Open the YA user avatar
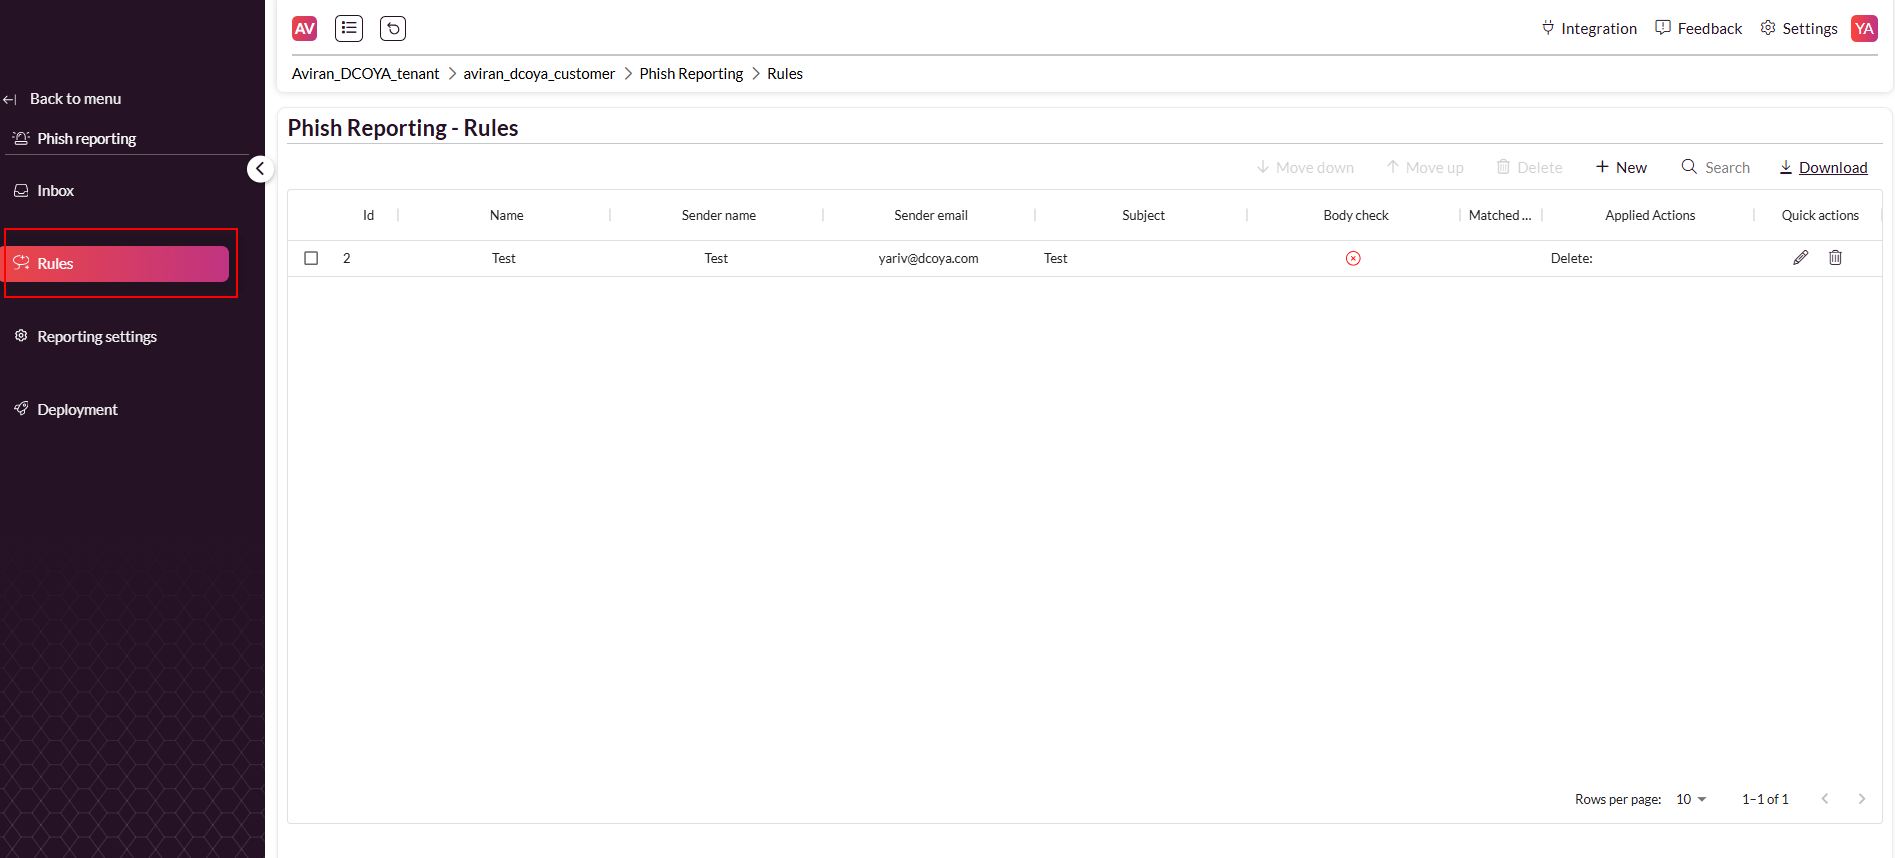 1864,29
